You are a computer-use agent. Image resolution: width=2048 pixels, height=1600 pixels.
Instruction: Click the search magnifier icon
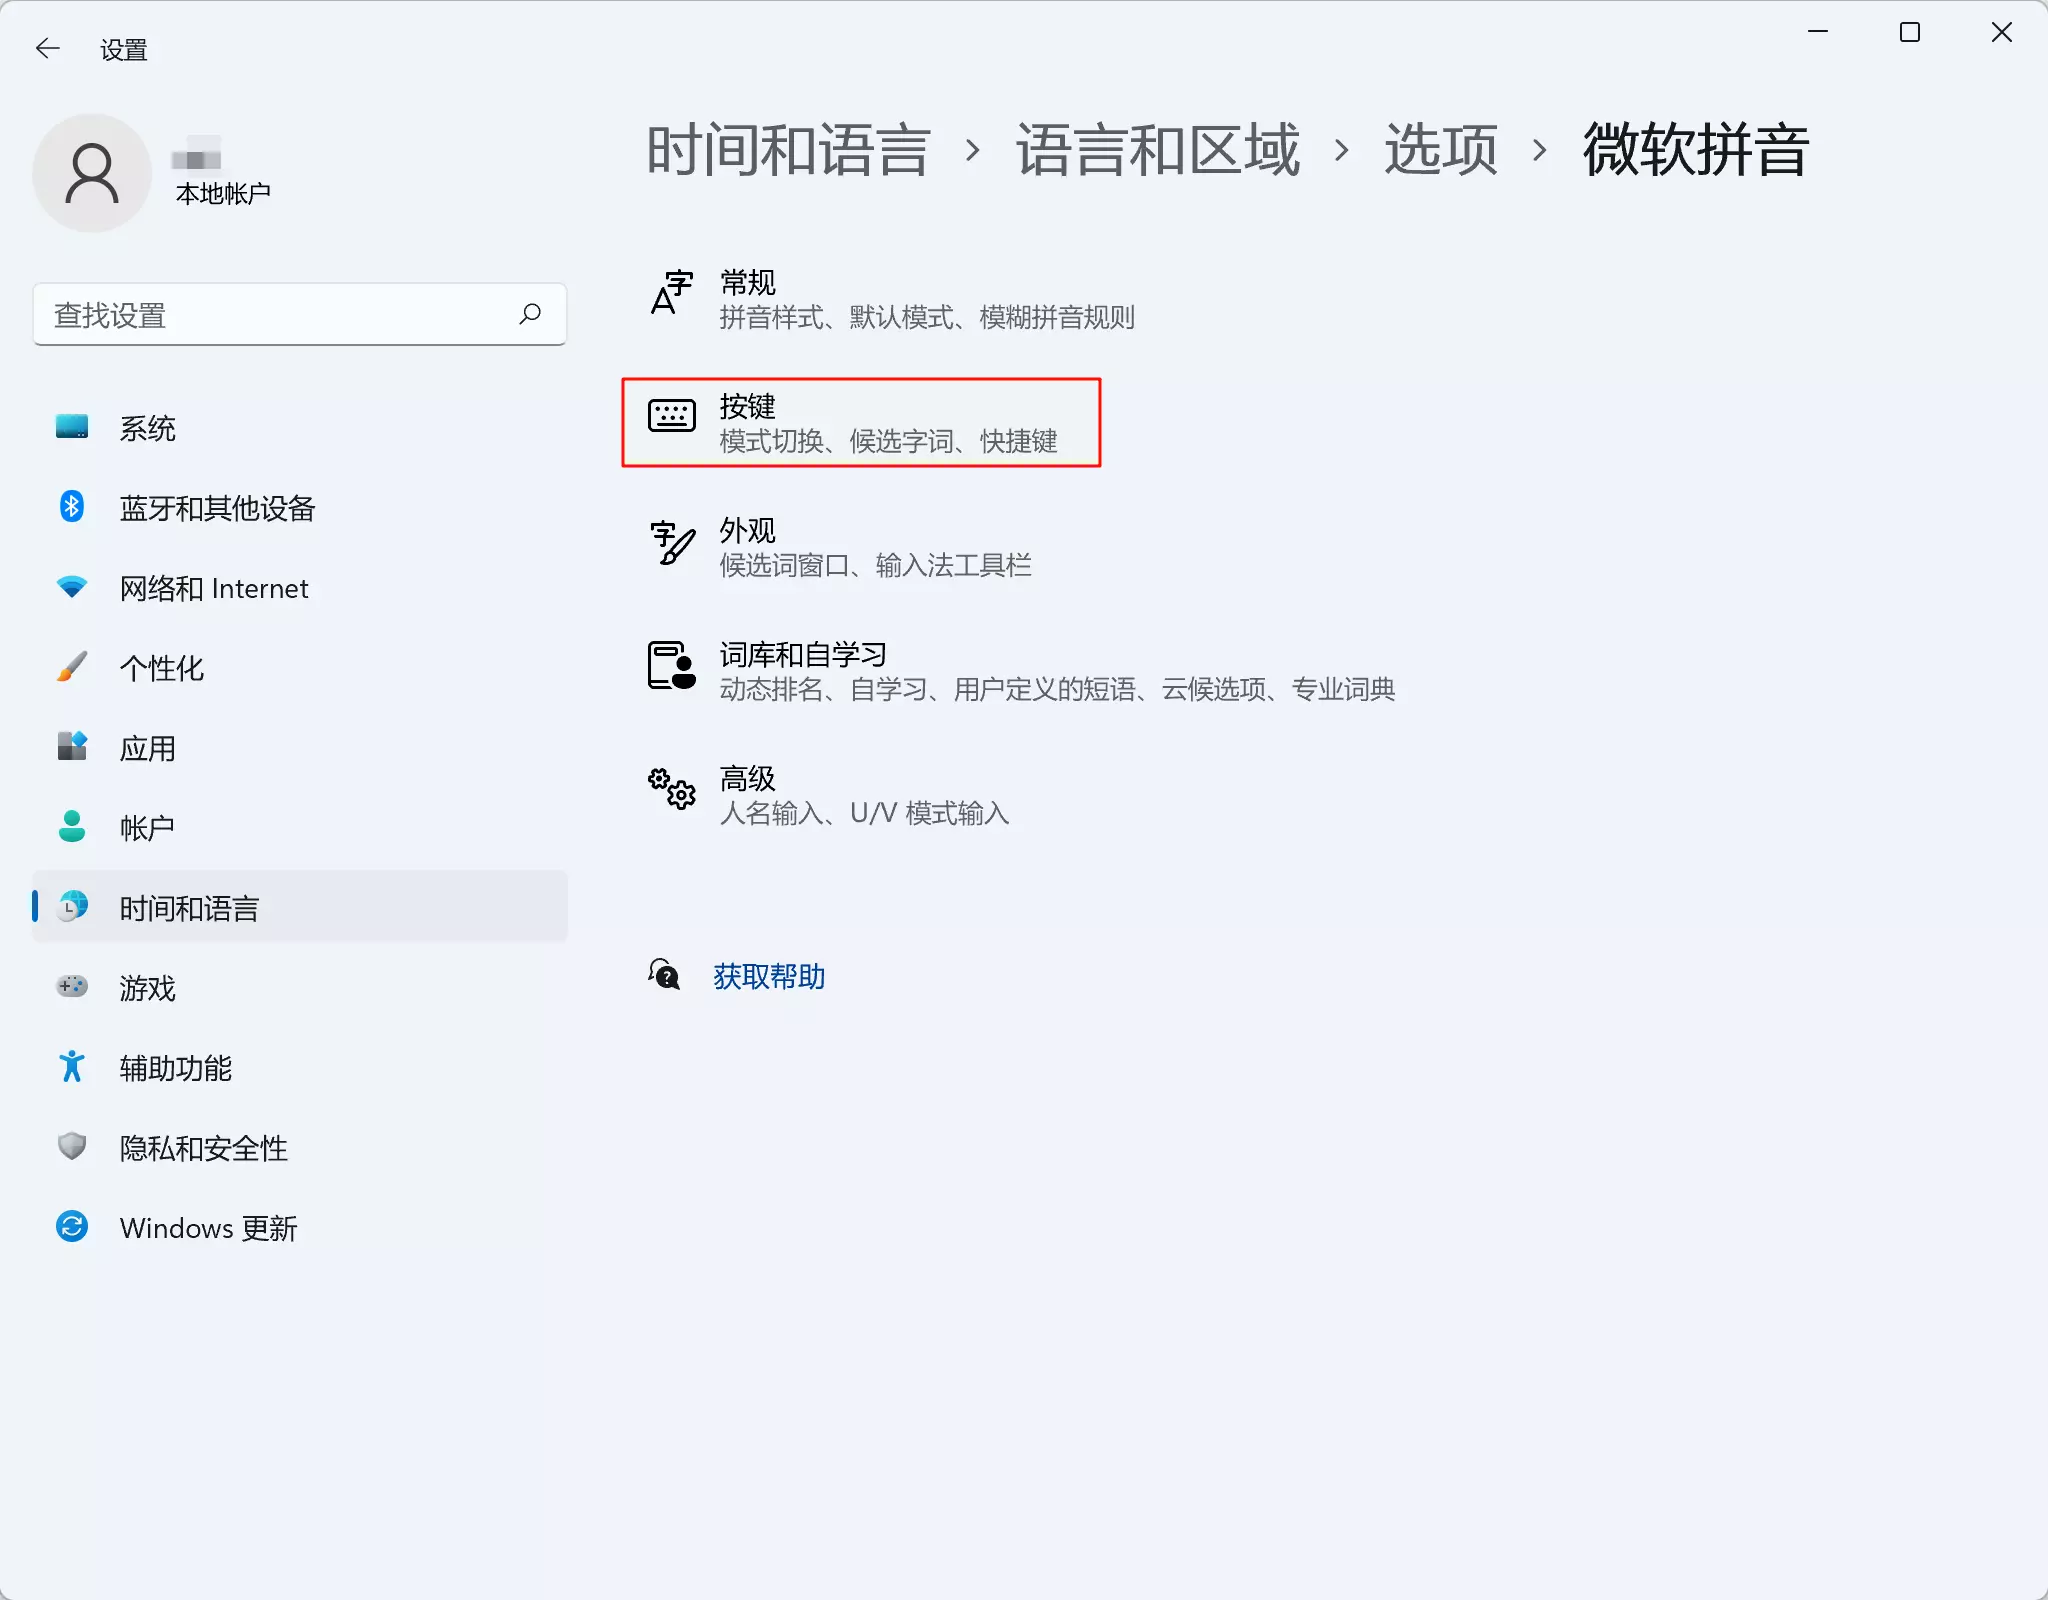[x=530, y=315]
